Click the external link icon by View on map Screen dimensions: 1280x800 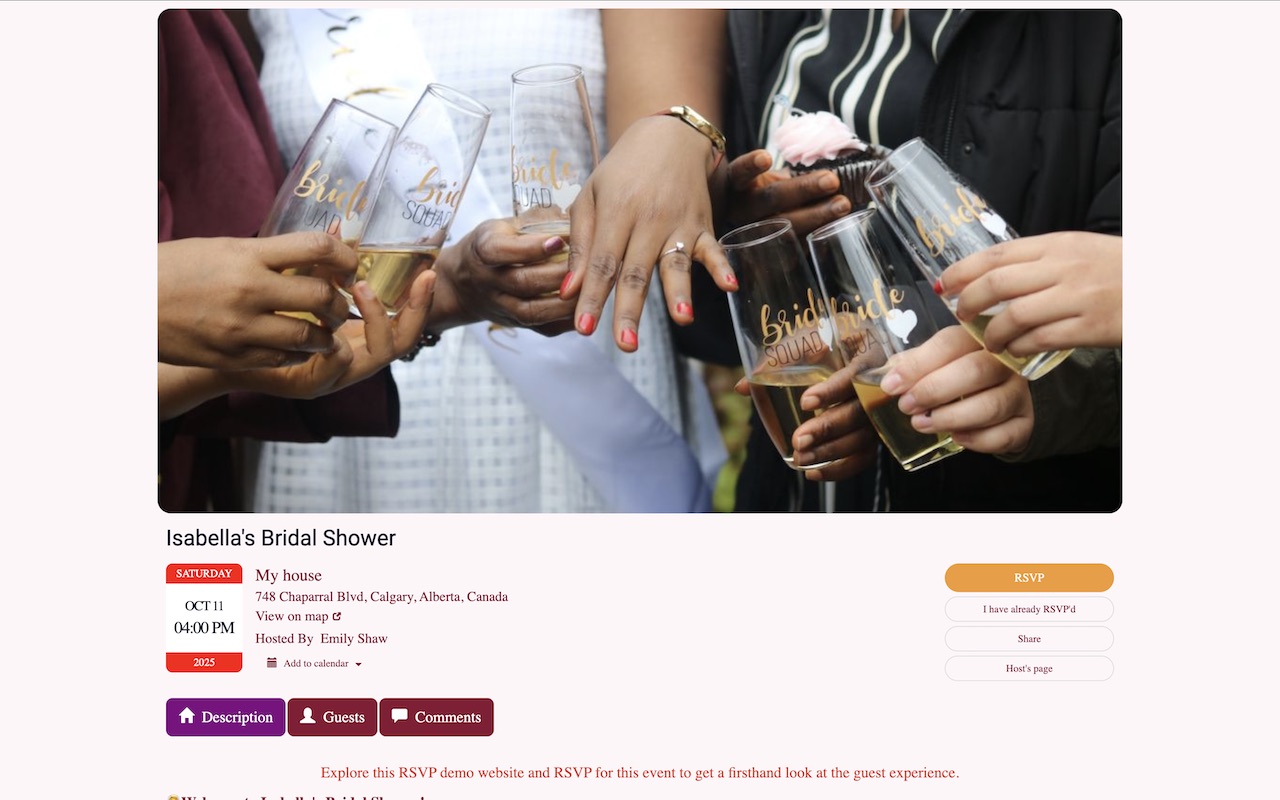[337, 617]
